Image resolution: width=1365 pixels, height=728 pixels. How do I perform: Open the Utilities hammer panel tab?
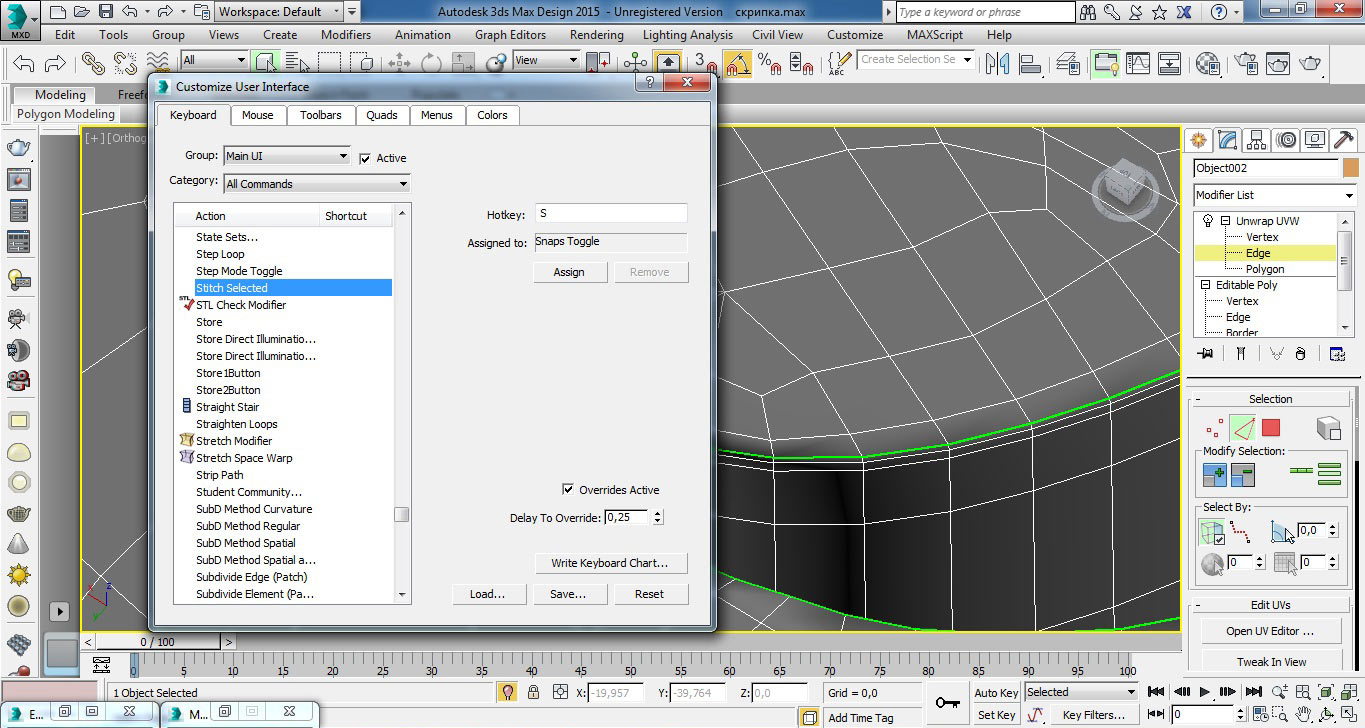point(1344,140)
